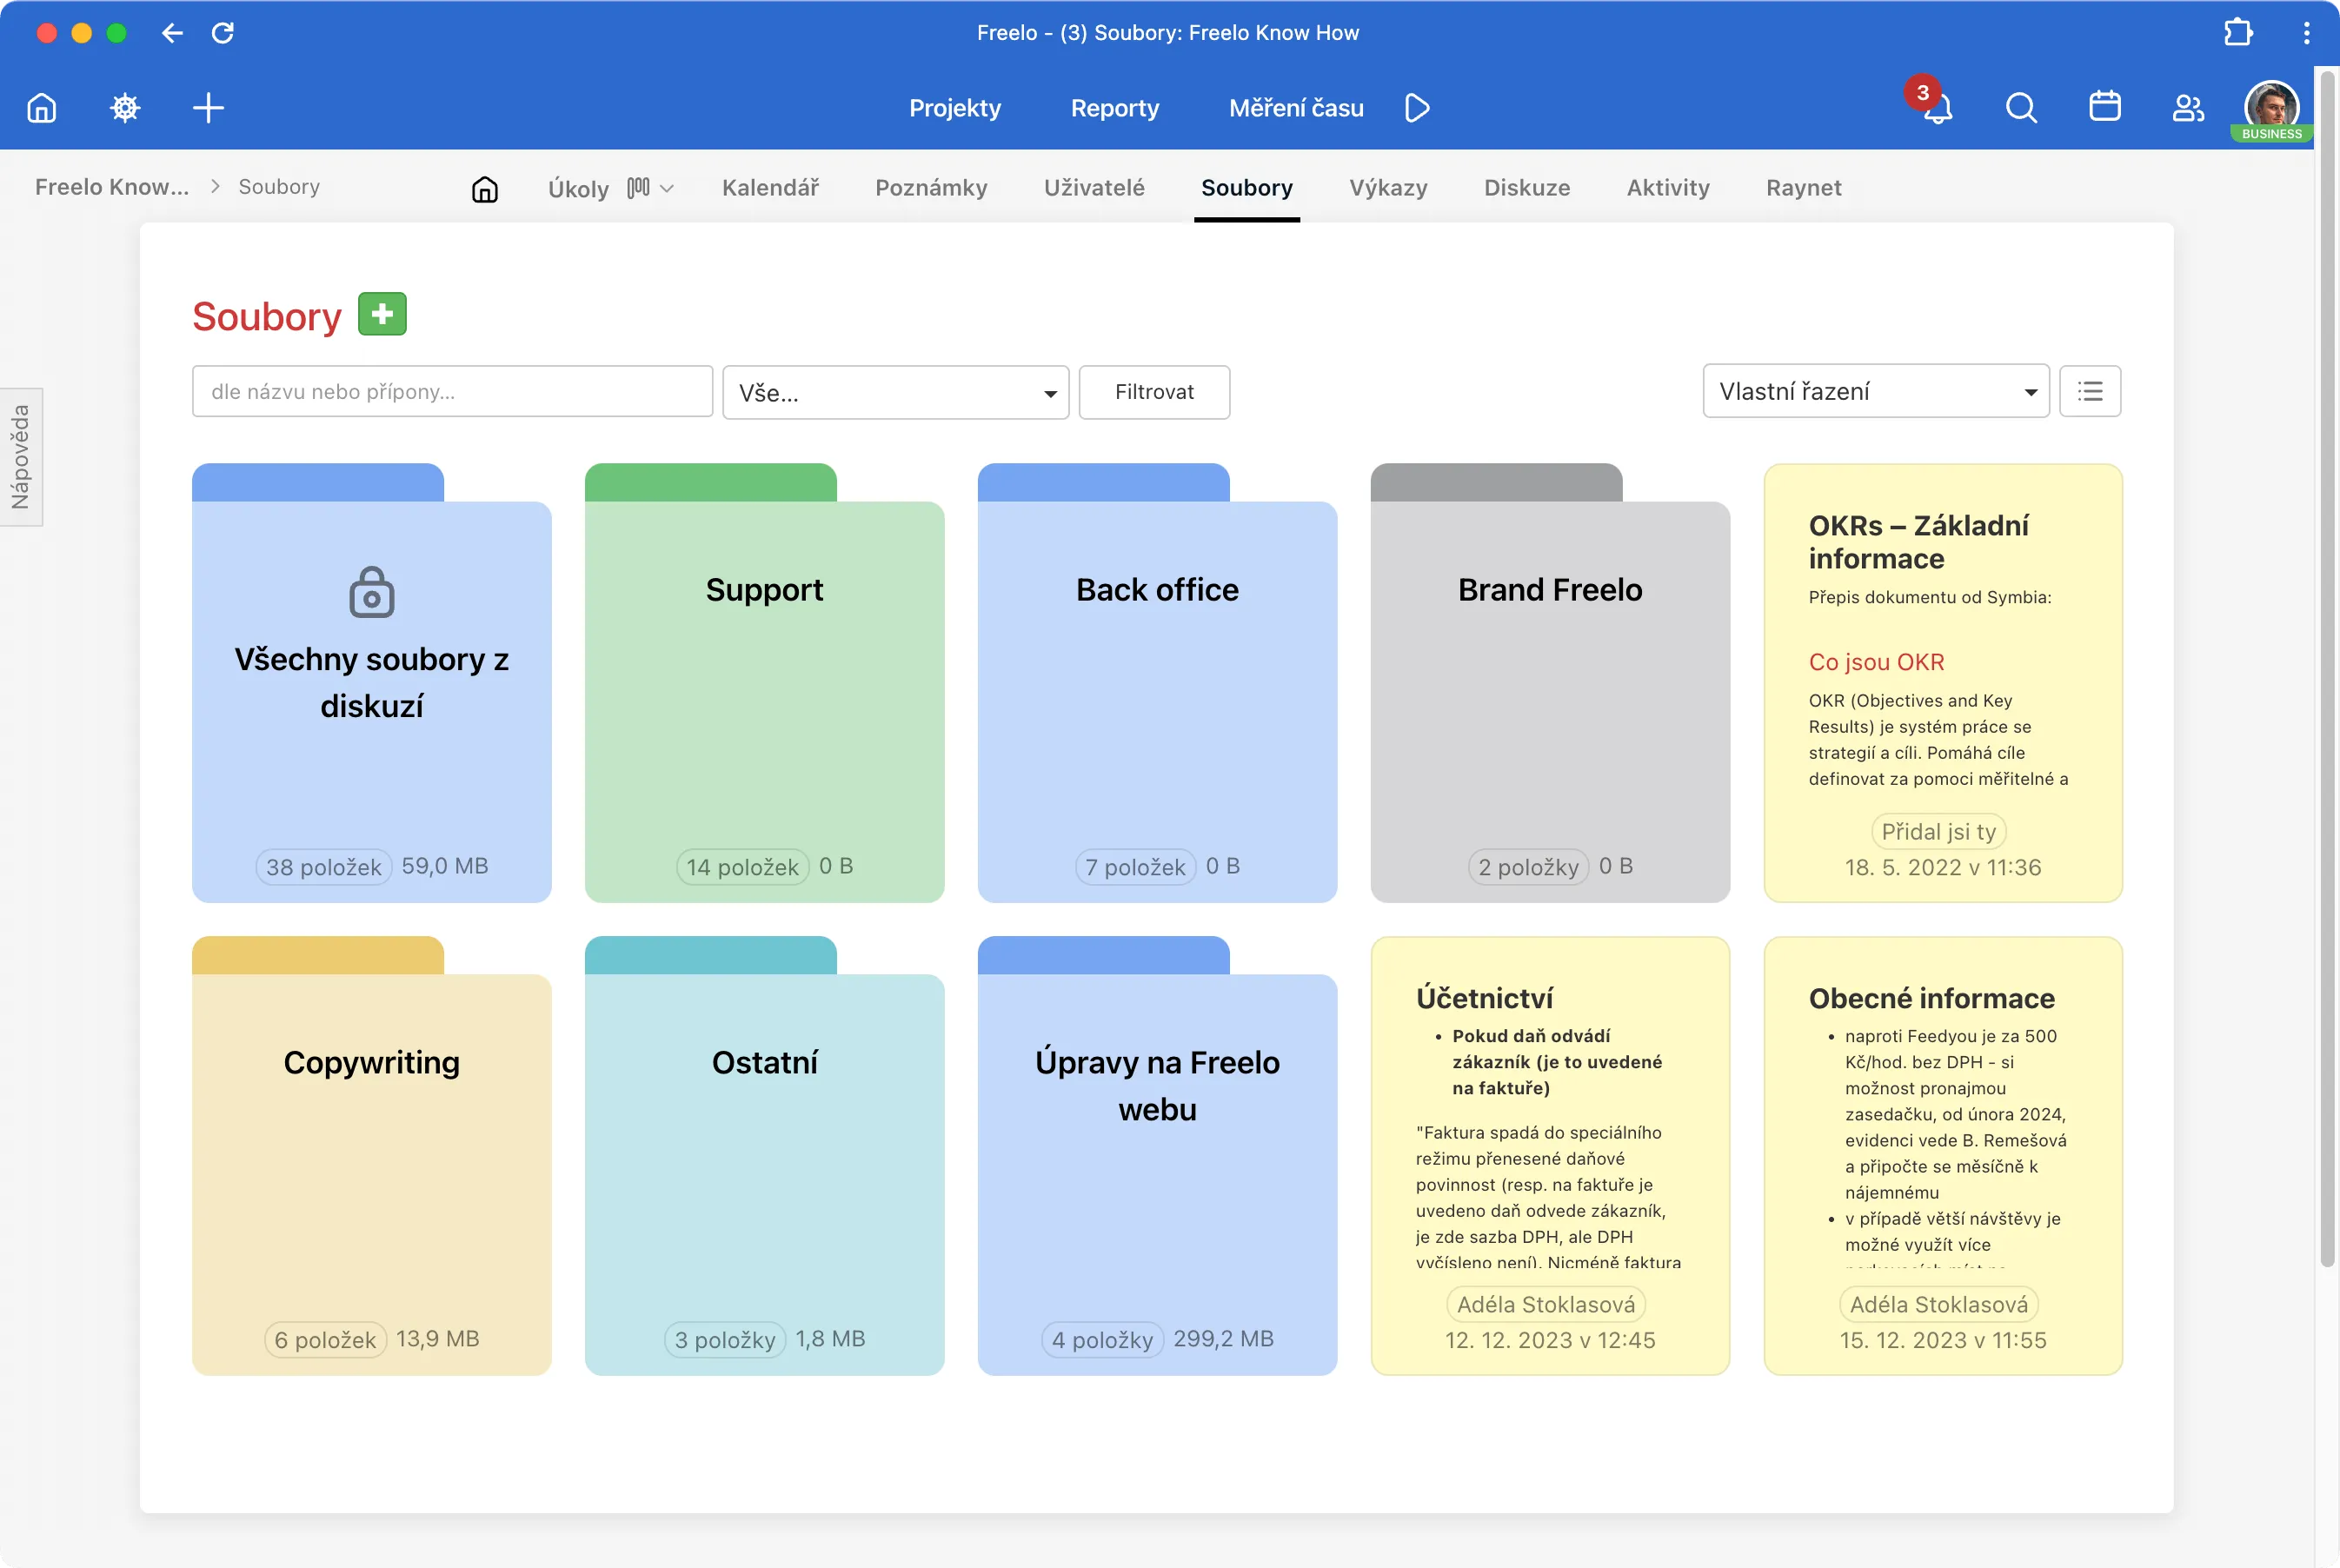Open the Nápověda help side tab
The width and height of the screenshot is (2340, 1568).
[x=21, y=457]
